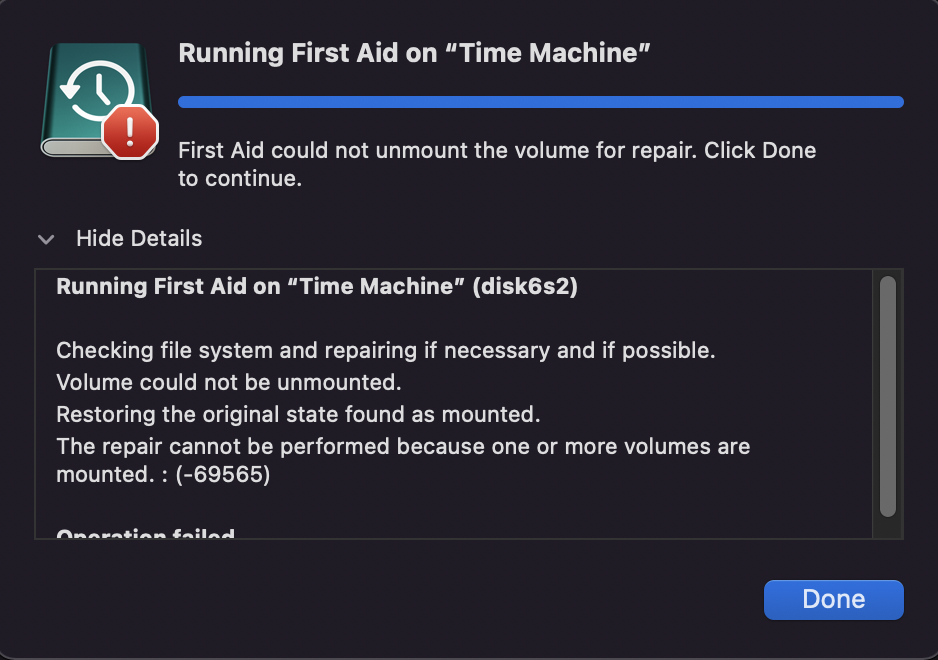Click the partially visible "Operation failed" line
938x660 pixels.
pos(145,535)
